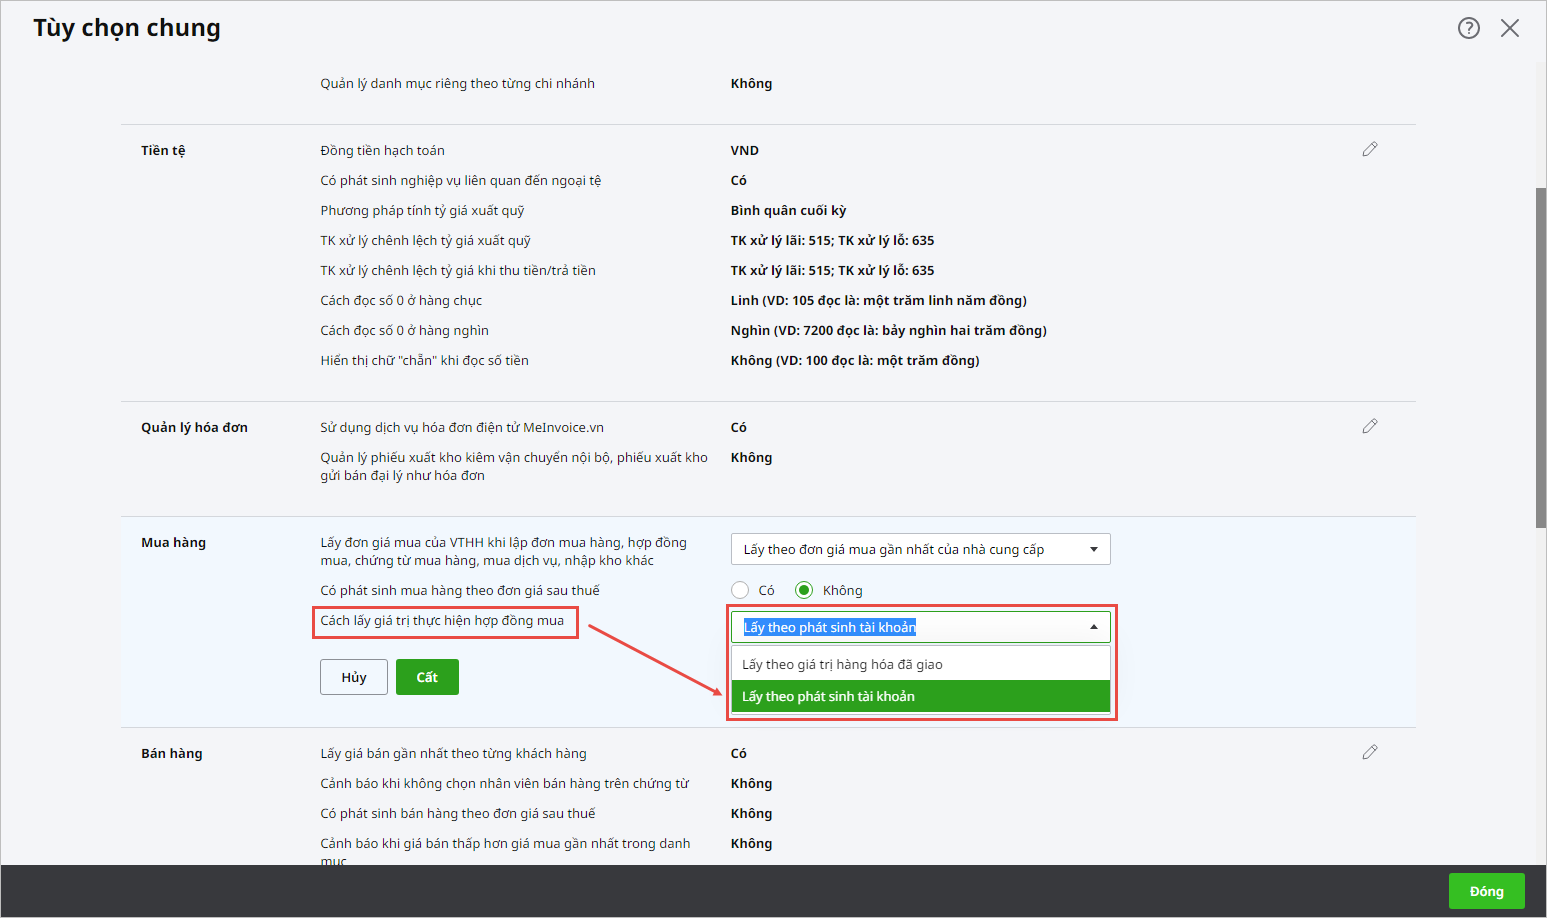Click the vertical scrollbar thumb

pos(1540,357)
